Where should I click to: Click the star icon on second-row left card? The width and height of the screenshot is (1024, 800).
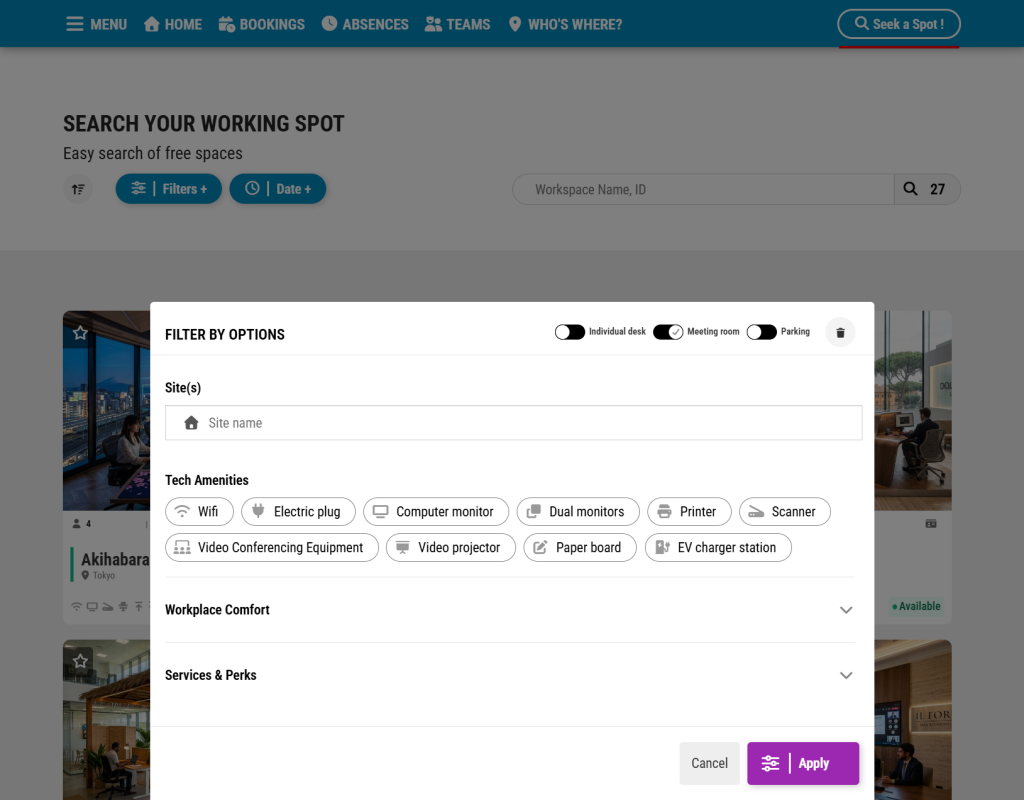coord(80,662)
